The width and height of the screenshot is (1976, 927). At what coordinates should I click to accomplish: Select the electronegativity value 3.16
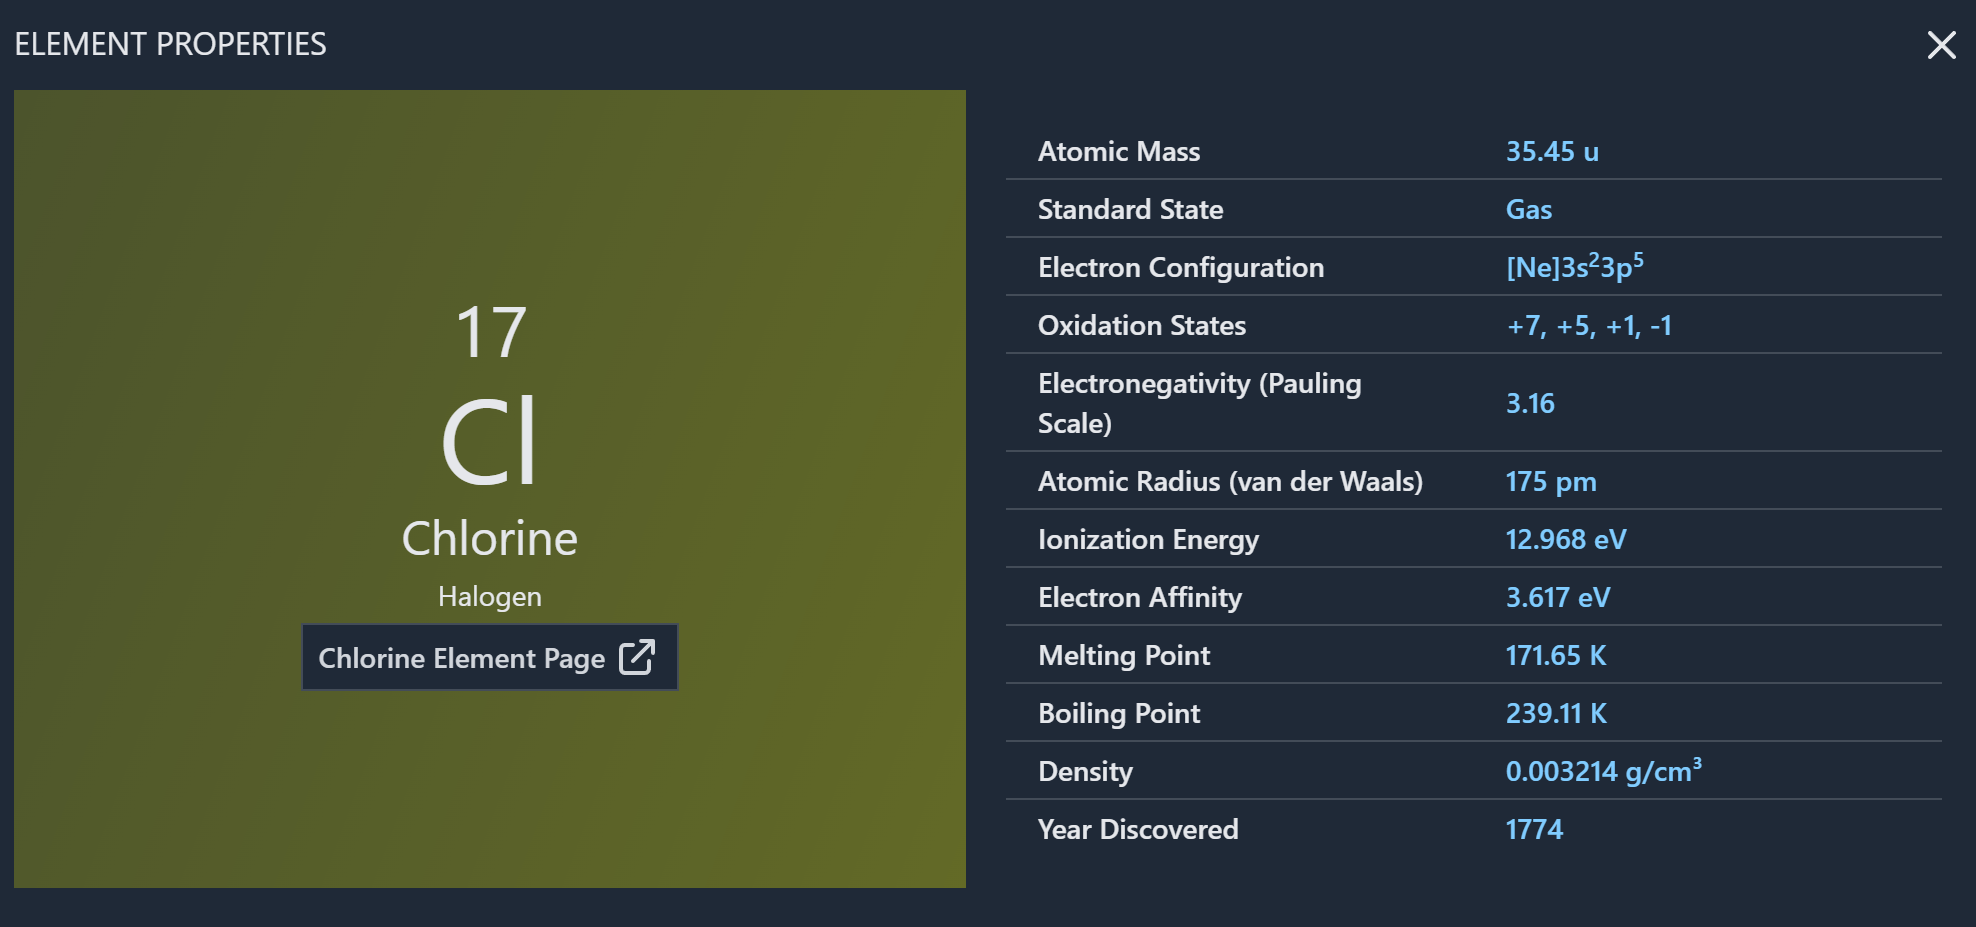pos(1530,403)
